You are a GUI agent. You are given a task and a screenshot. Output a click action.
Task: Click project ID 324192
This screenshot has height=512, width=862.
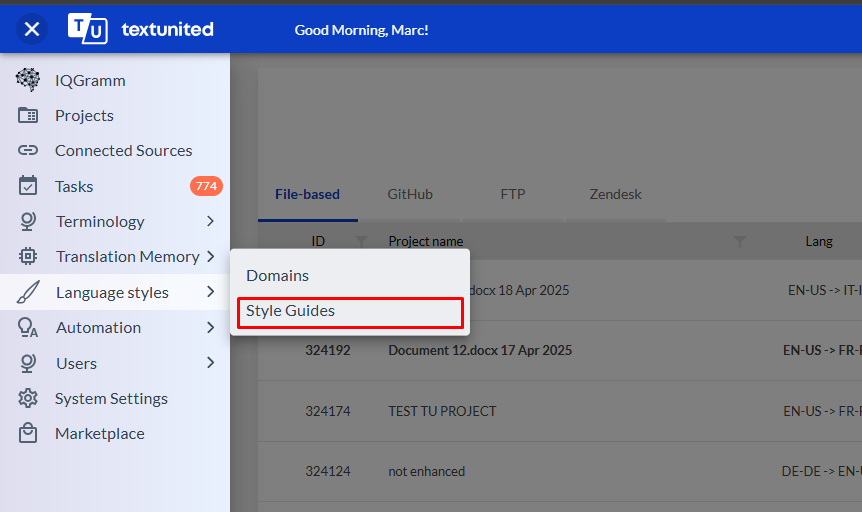328,350
